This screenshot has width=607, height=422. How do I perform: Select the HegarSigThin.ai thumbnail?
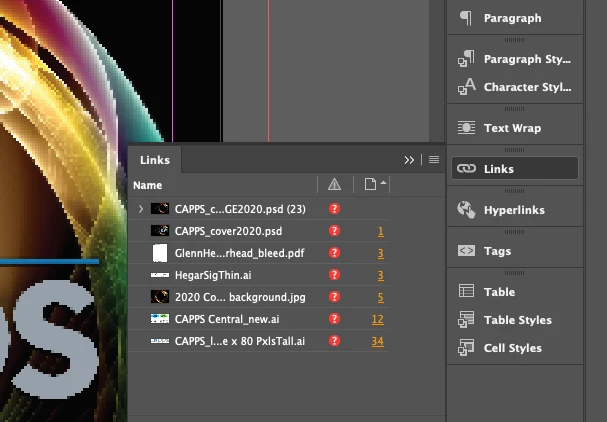[x=160, y=275]
